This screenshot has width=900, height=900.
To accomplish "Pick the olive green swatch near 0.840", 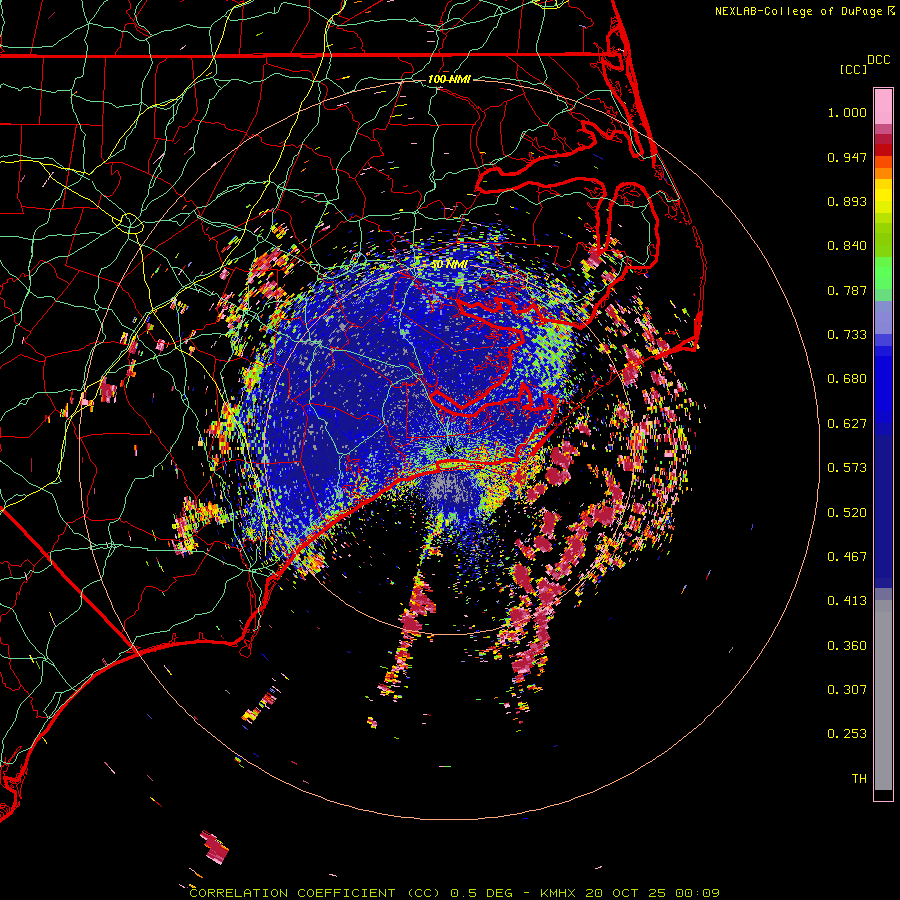I will (x=883, y=240).
